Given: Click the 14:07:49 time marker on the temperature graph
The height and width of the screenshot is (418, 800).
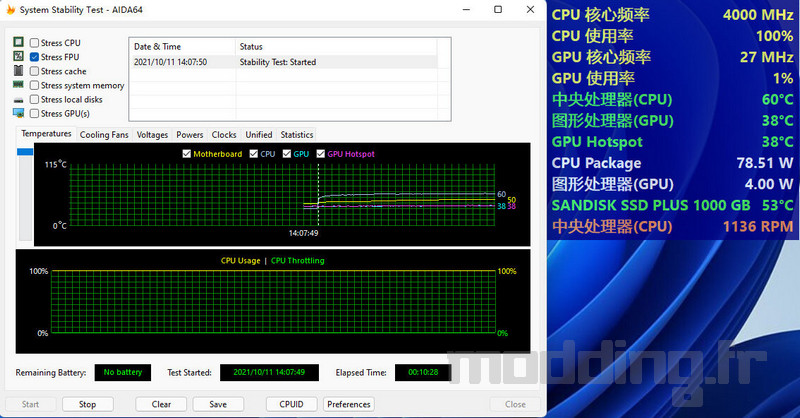Looking at the screenshot, I should coord(304,233).
